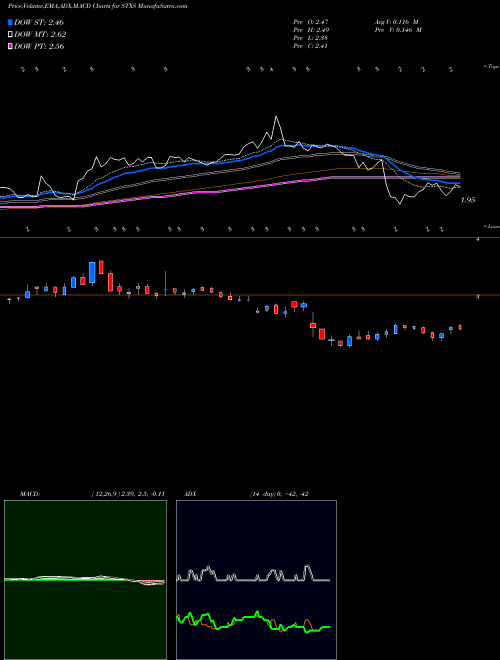Click the 'Pre C: 2.41' value
The width and height of the screenshot is (500, 660).
[x=311, y=46]
